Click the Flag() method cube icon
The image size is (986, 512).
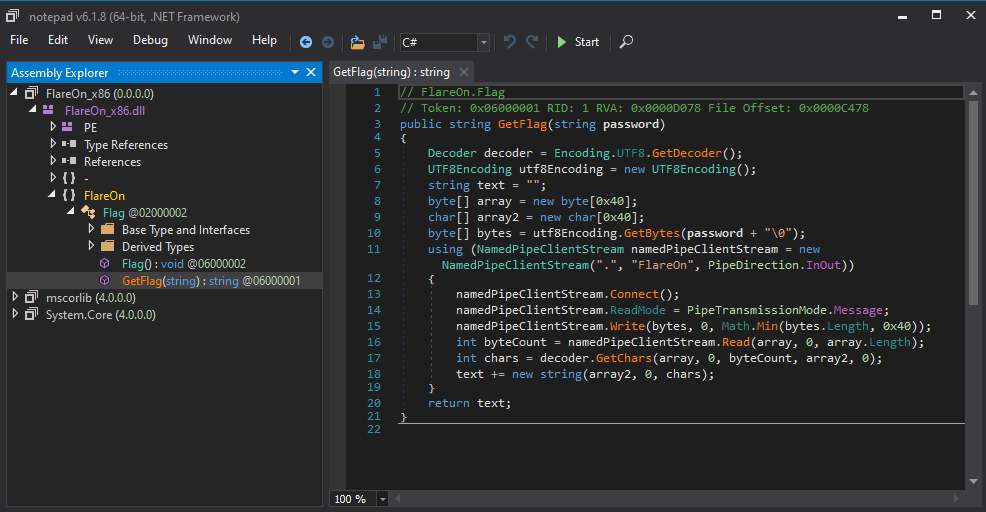pyautogui.click(x=105, y=263)
